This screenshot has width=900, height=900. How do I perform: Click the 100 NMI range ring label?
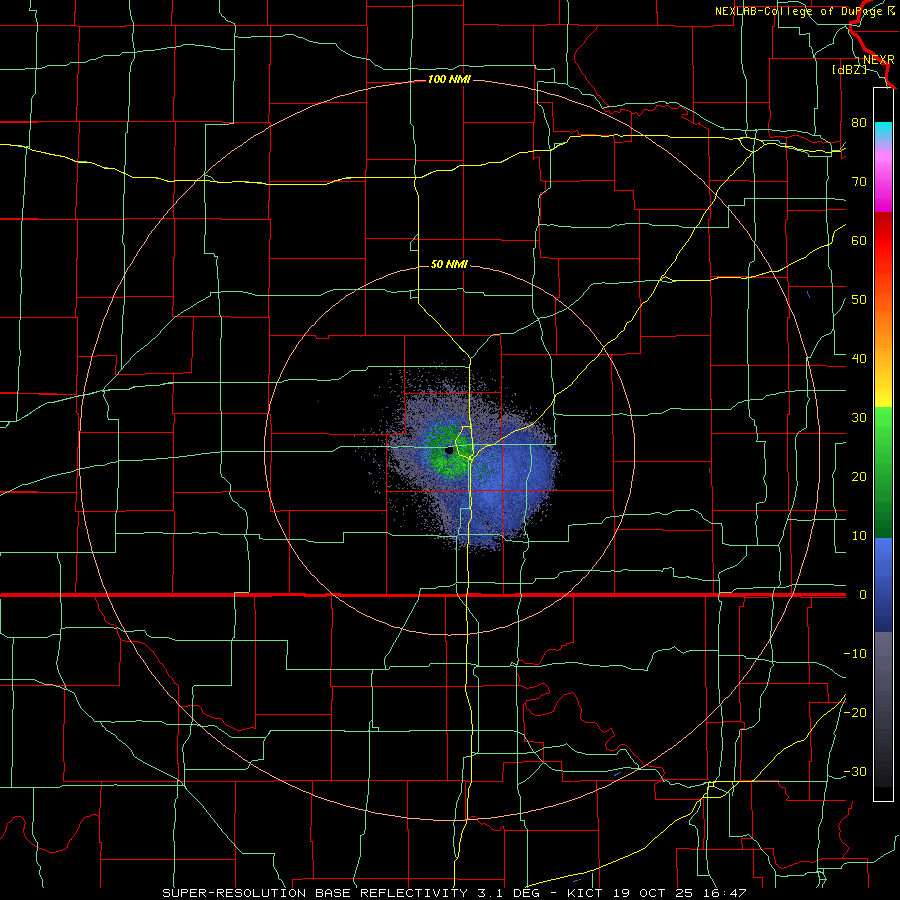point(449,79)
